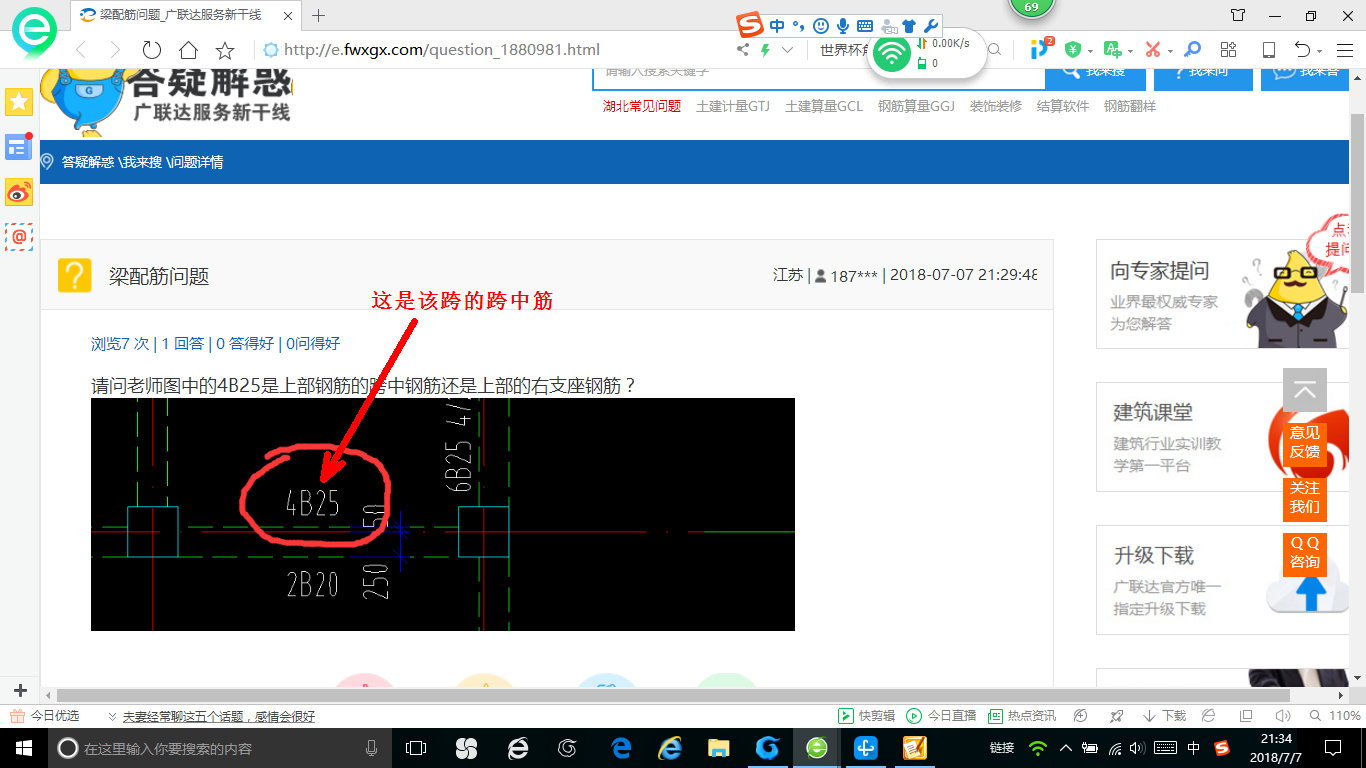Expand the dropdown beside the shield icon
This screenshot has width=1366, height=768.
[1089, 51]
